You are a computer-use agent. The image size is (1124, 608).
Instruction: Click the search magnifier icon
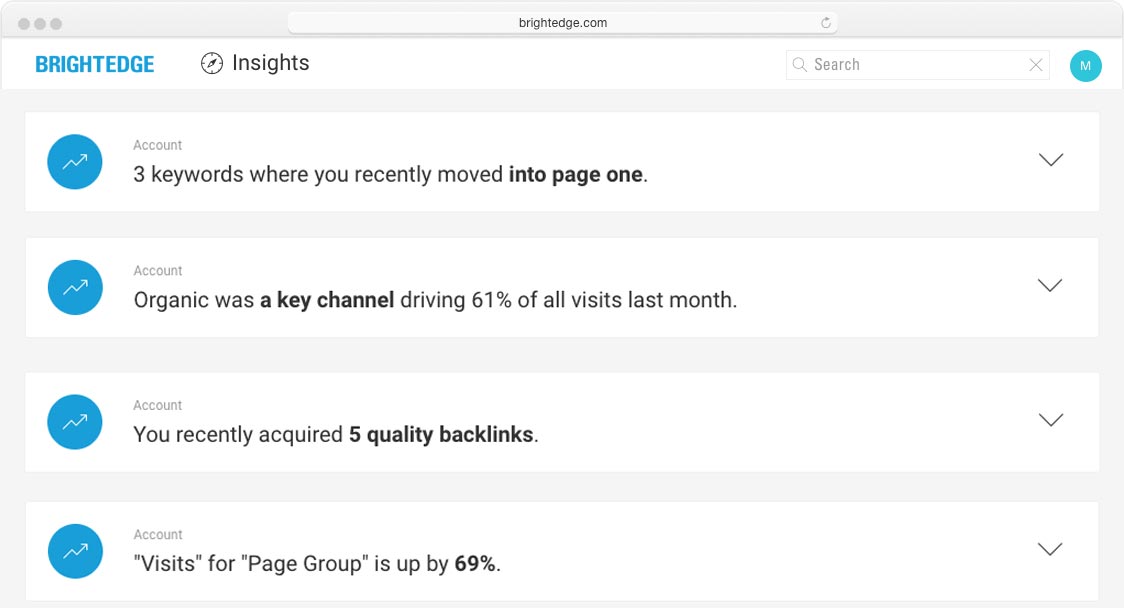pyautogui.click(x=800, y=65)
